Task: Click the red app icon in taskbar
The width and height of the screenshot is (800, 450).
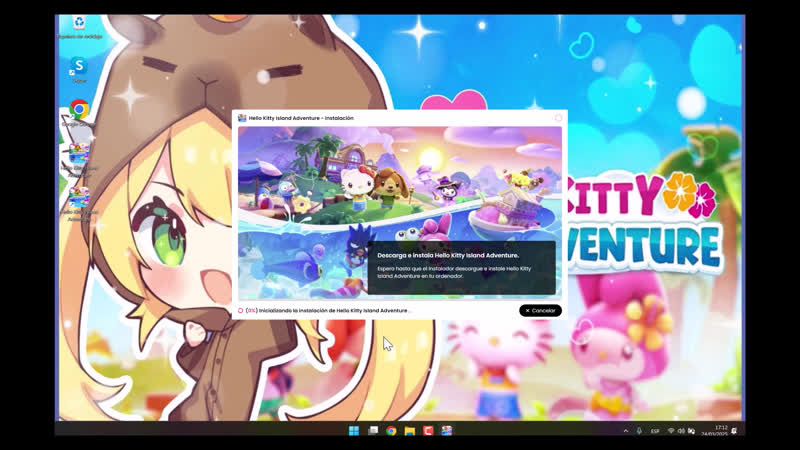Action: 428,431
